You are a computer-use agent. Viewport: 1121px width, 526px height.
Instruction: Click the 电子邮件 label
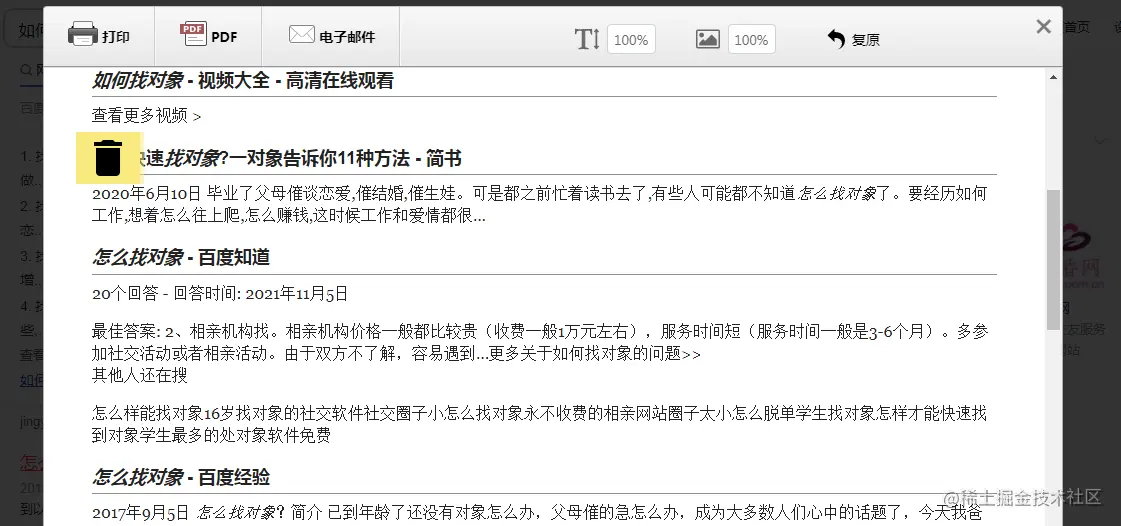coord(347,37)
